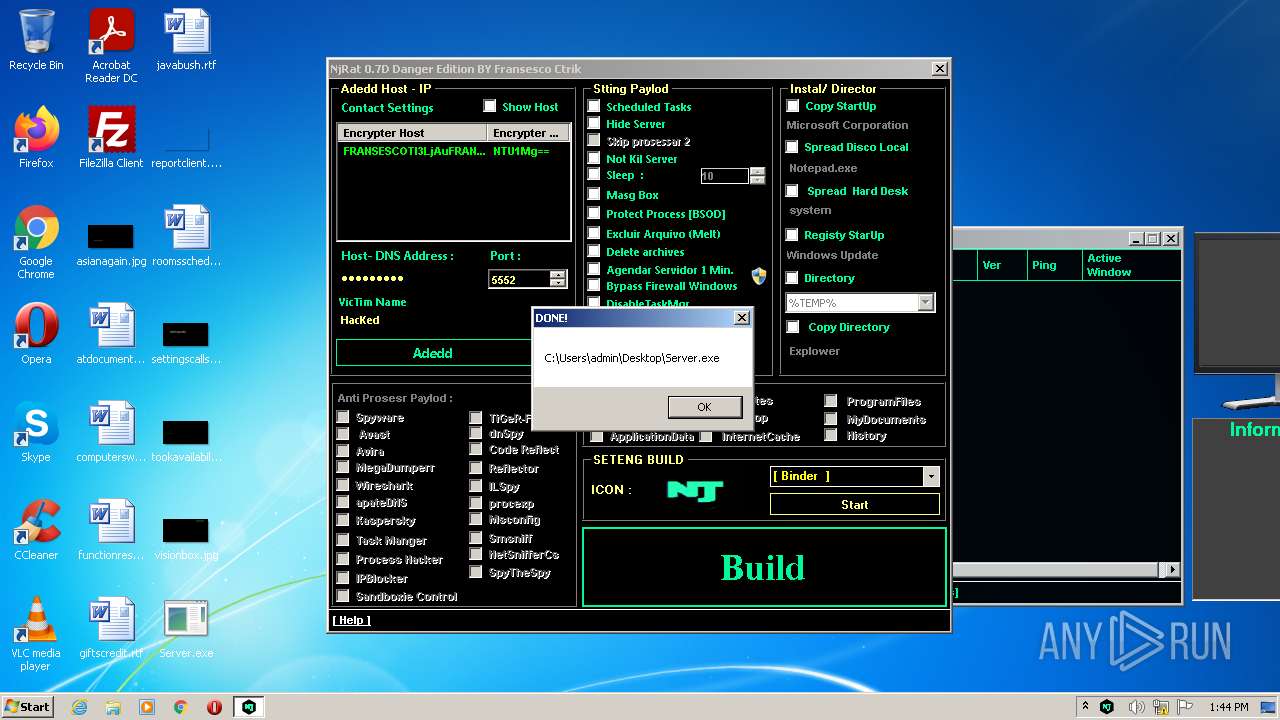The image size is (1280, 720).
Task: Click the Start button under Binder
Action: point(855,505)
